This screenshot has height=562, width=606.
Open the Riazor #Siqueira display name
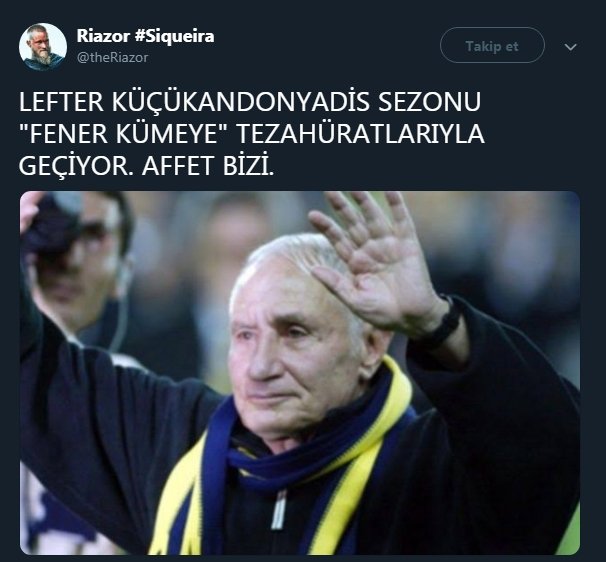pyautogui.click(x=145, y=36)
